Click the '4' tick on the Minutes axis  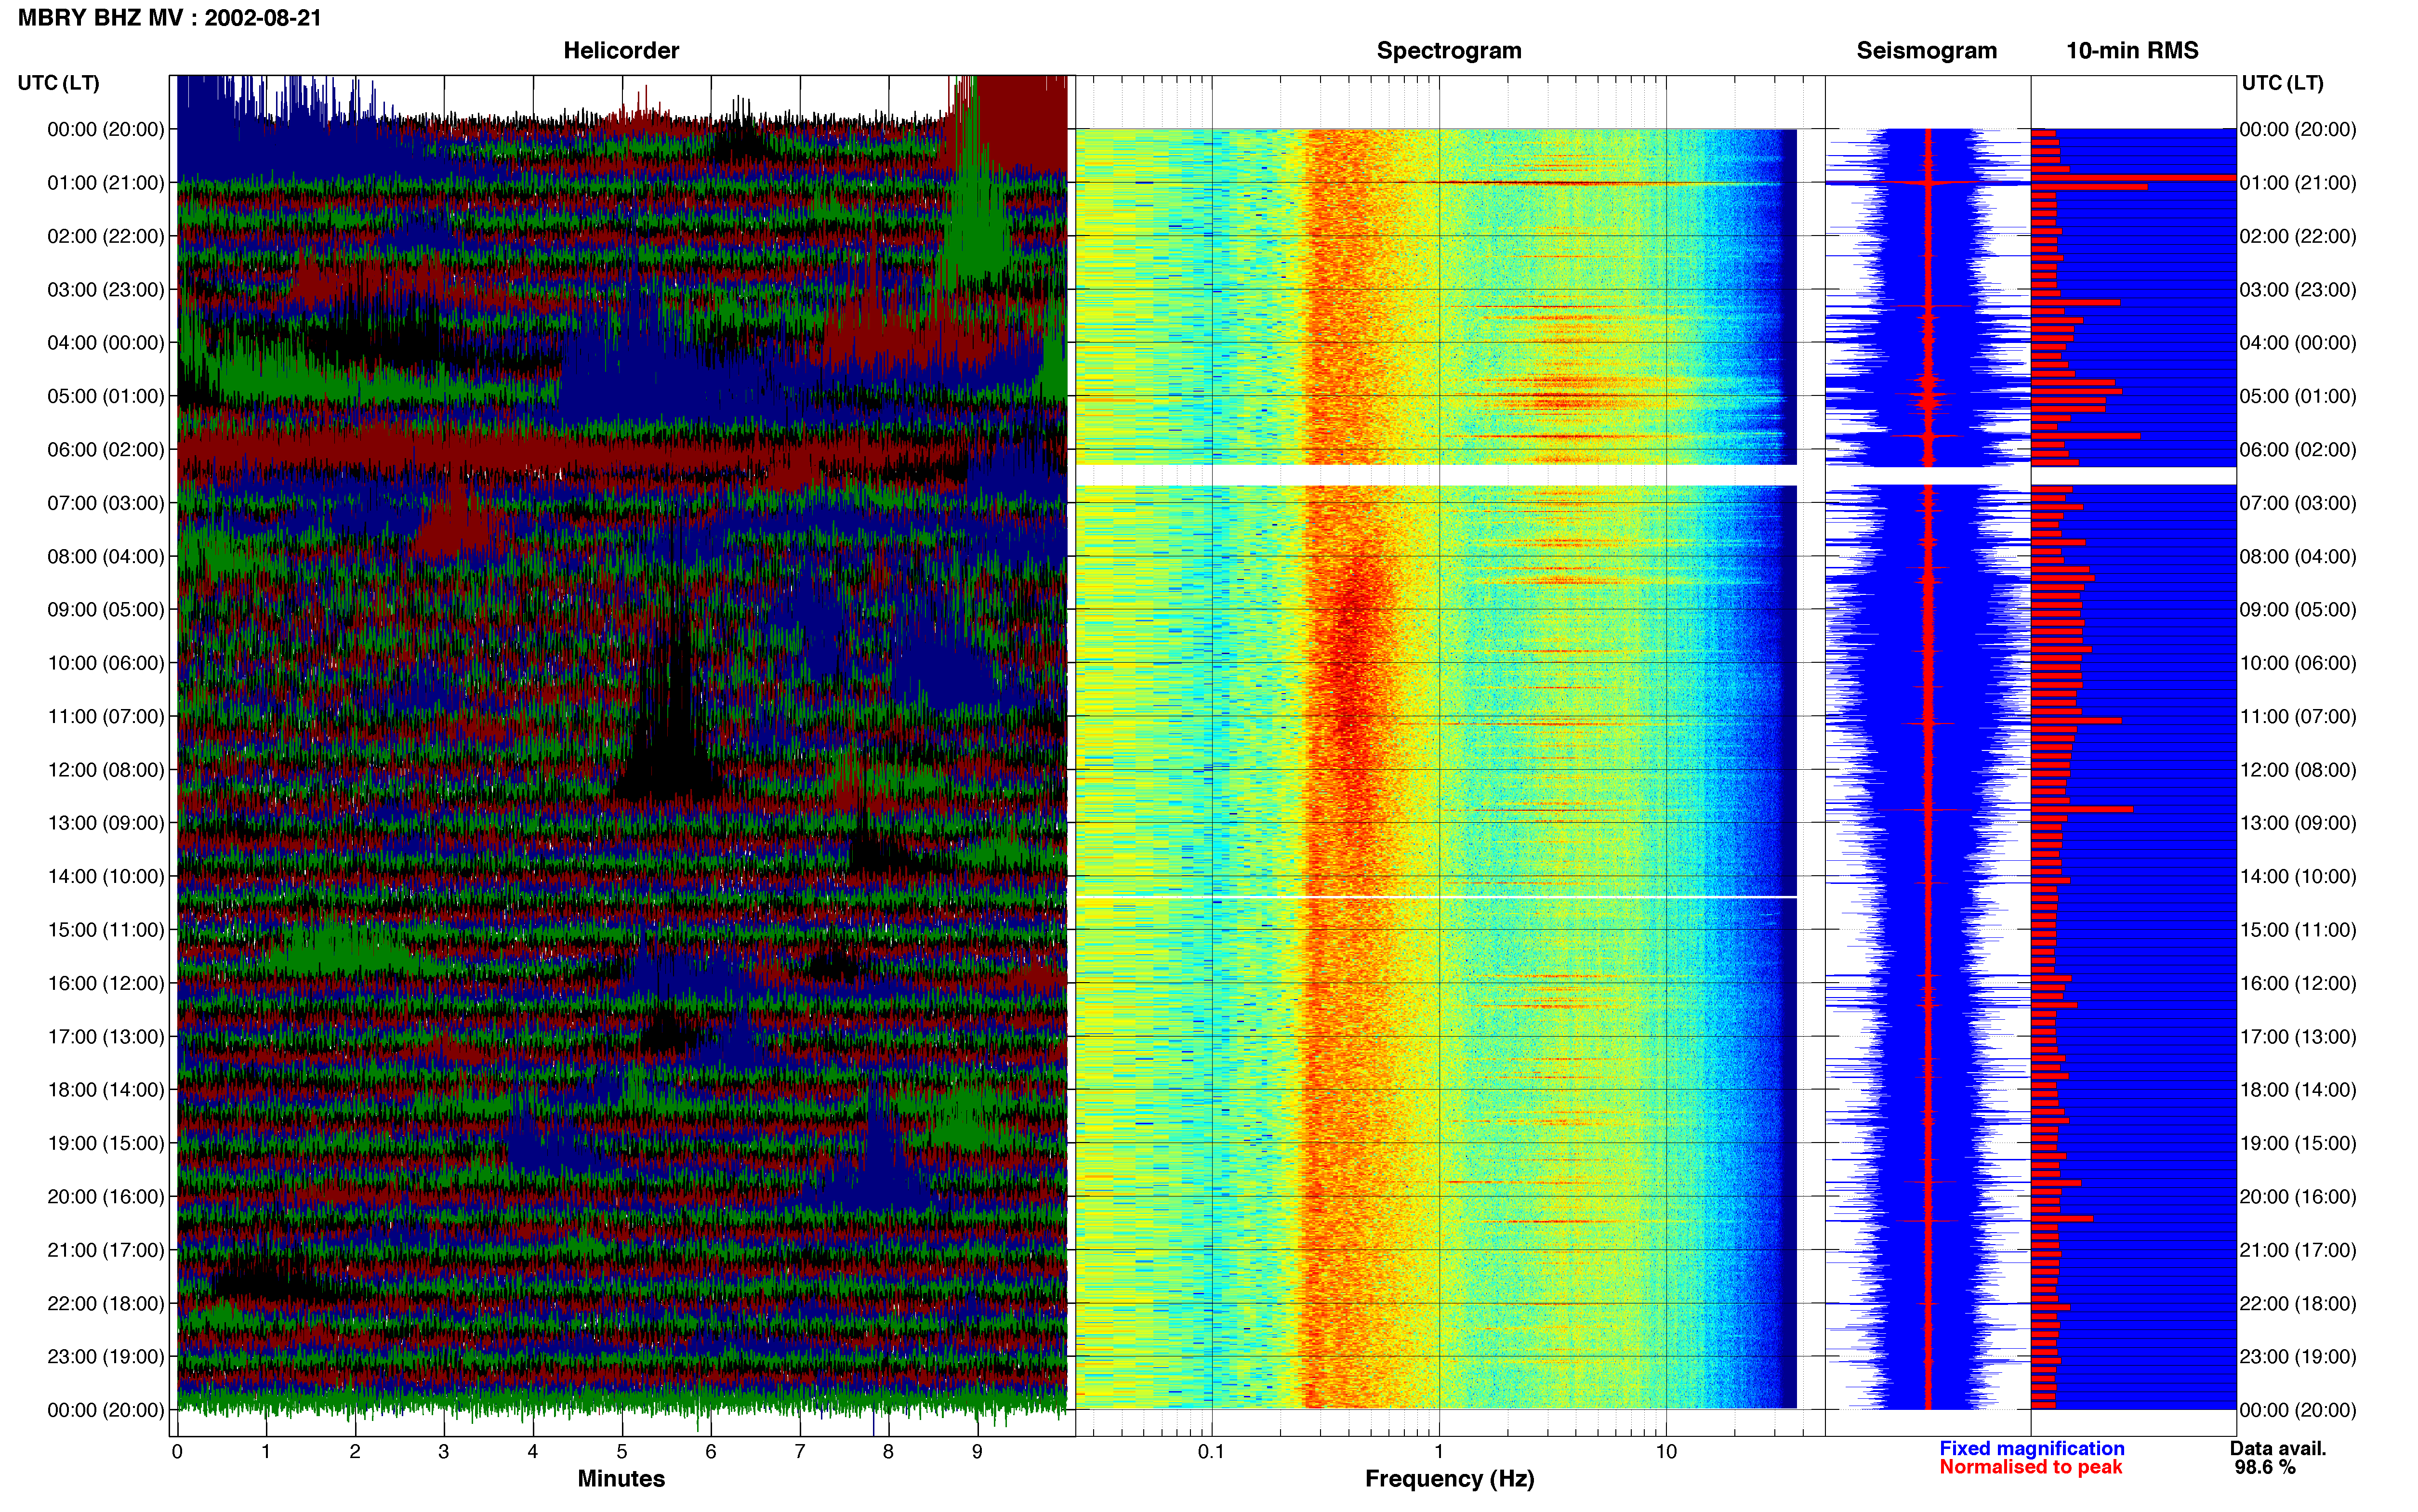[x=533, y=1452]
